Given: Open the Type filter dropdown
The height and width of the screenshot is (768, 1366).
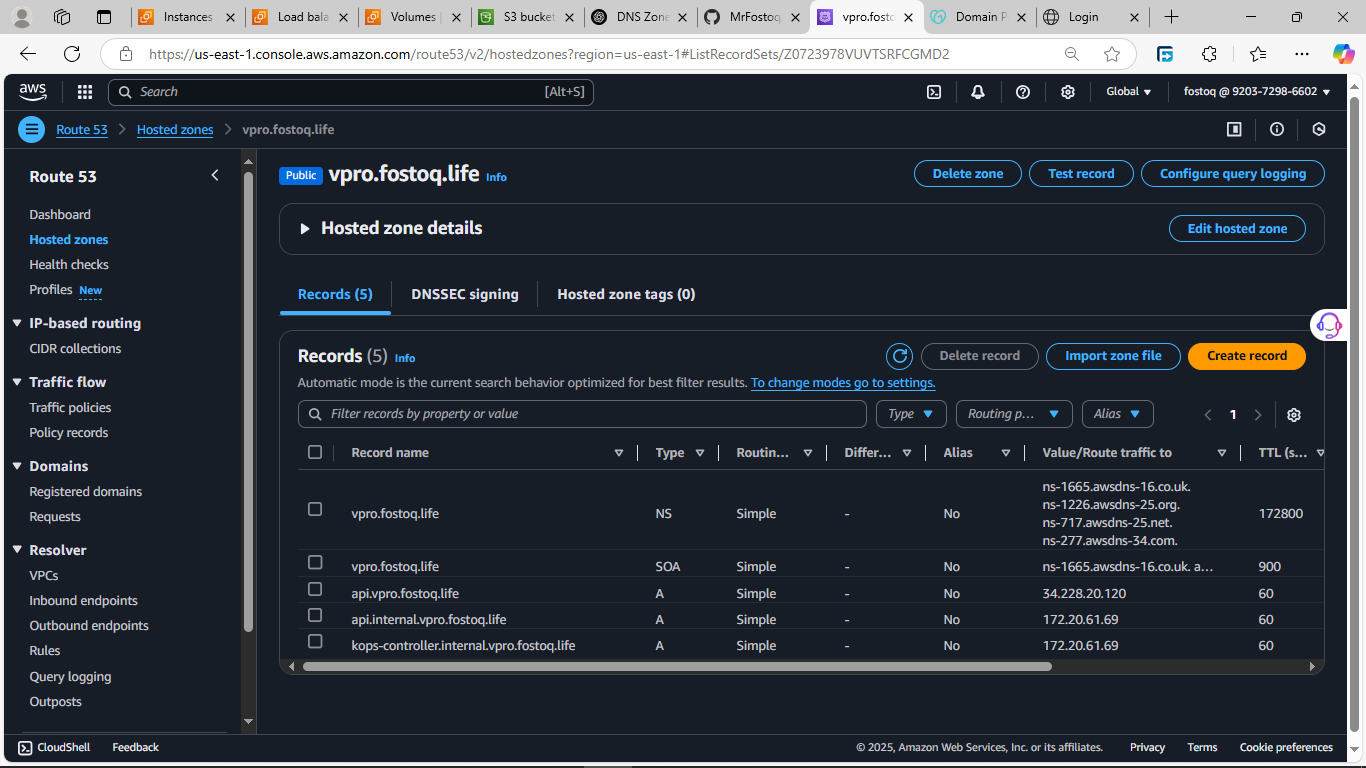Looking at the screenshot, I should (x=911, y=414).
